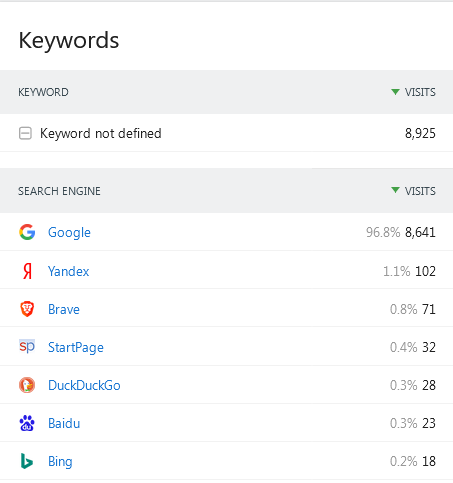Image resolution: width=453 pixels, height=483 pixels.
Task: Collapse the 'Keyword not defined' row
Action: tap(25, 133)
